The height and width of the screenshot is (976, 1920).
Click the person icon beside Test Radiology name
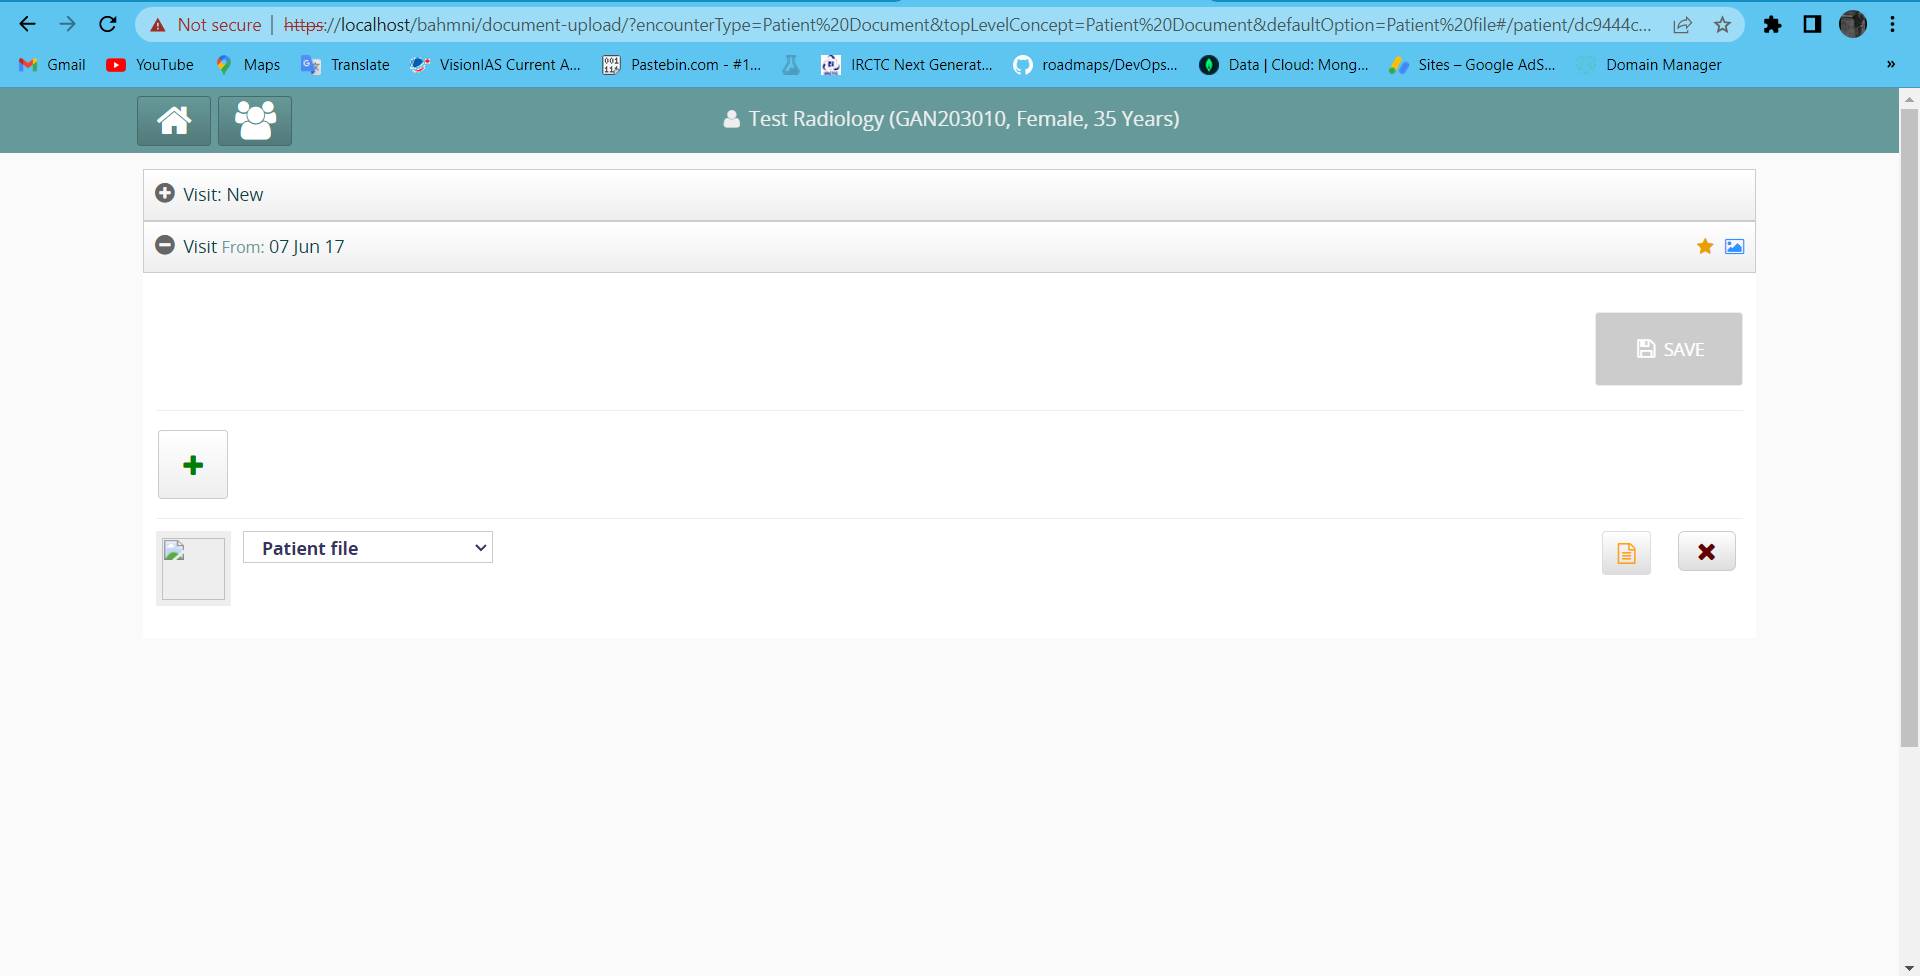(x=732, y=119)
